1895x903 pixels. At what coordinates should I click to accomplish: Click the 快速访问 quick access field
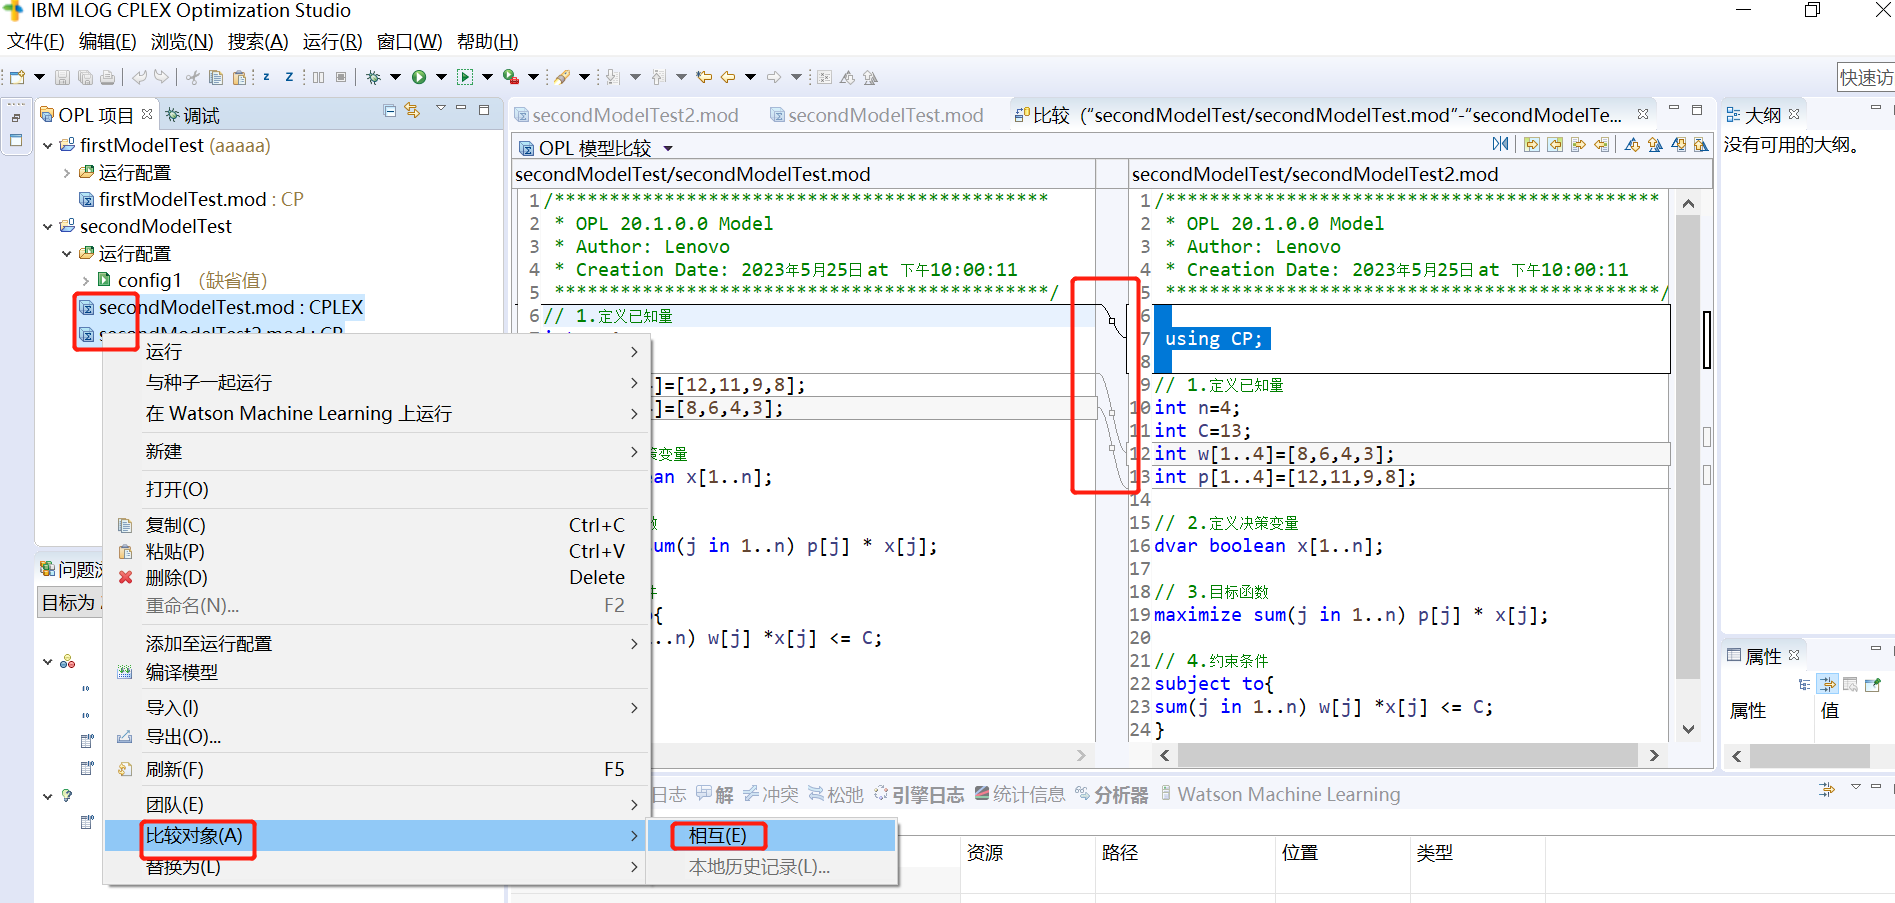pyautogui.click(x=1866, y=77)
